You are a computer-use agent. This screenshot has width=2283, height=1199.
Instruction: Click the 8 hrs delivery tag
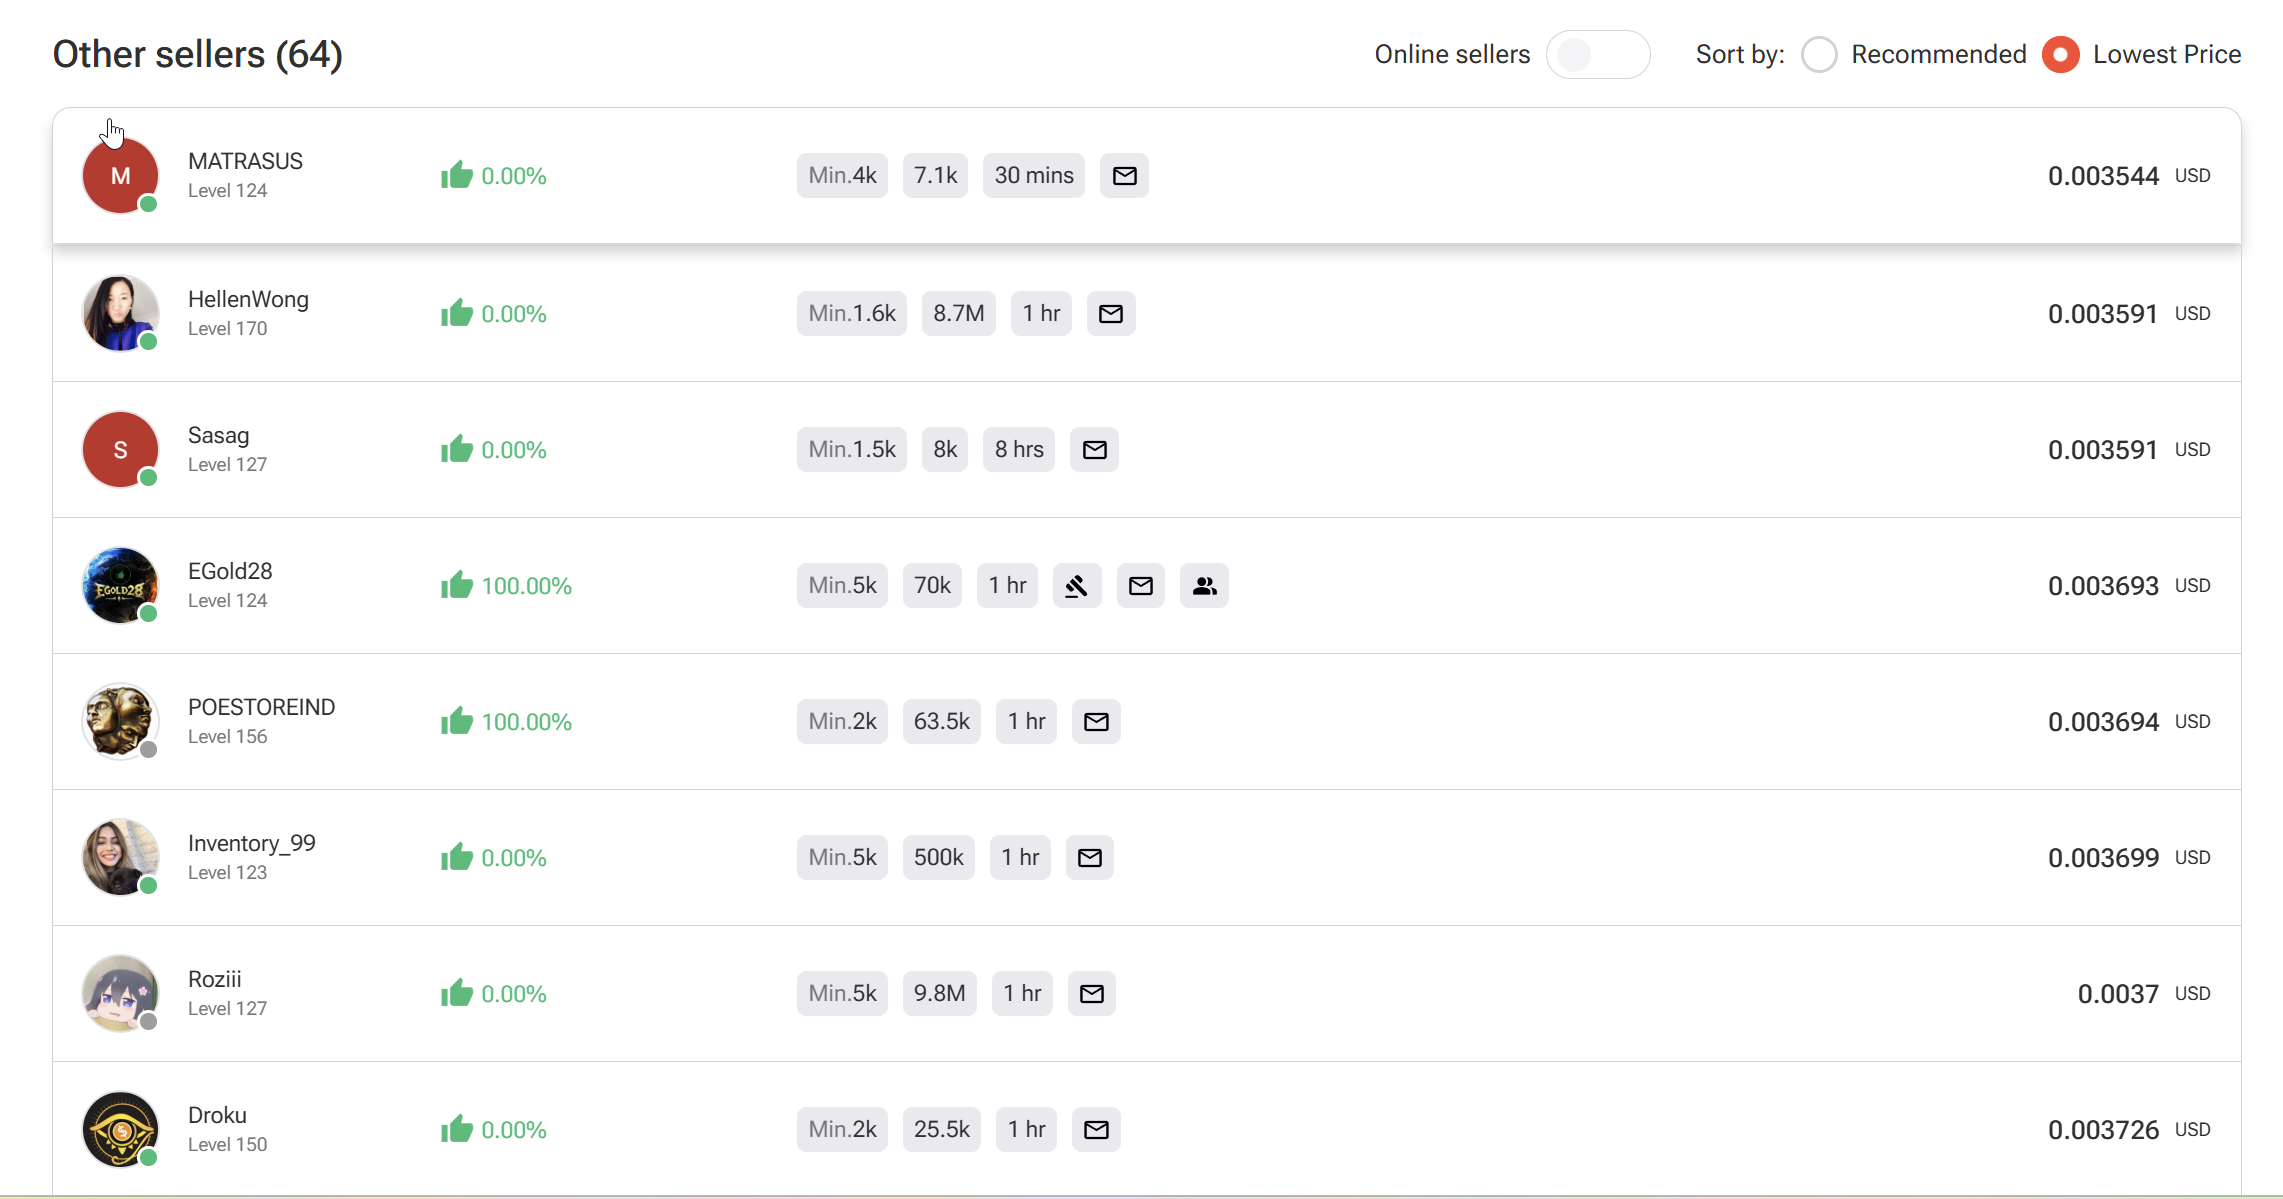[1018, 450]
